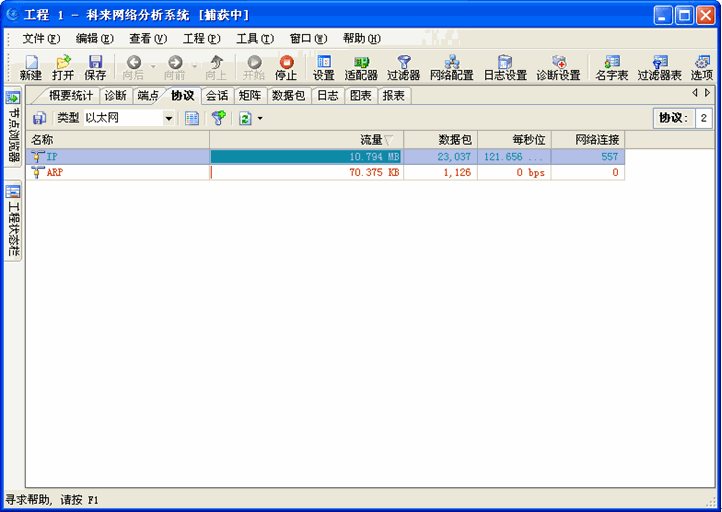Open 过滤器表 (Filter table) icon
This screenshot has height=512, width=722.
click(x=660, y=62)
